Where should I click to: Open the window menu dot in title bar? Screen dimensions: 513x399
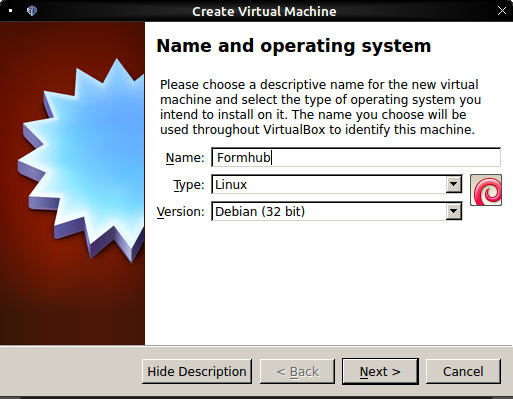[11, 11]
